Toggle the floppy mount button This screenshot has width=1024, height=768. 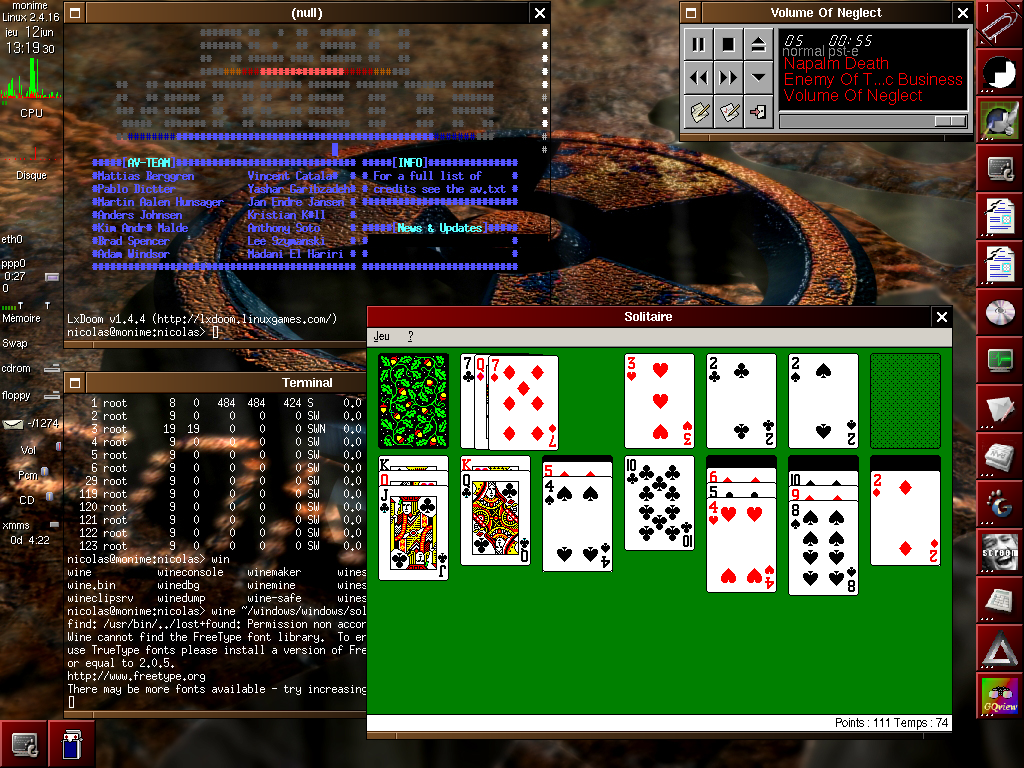(x=52, y=396)
